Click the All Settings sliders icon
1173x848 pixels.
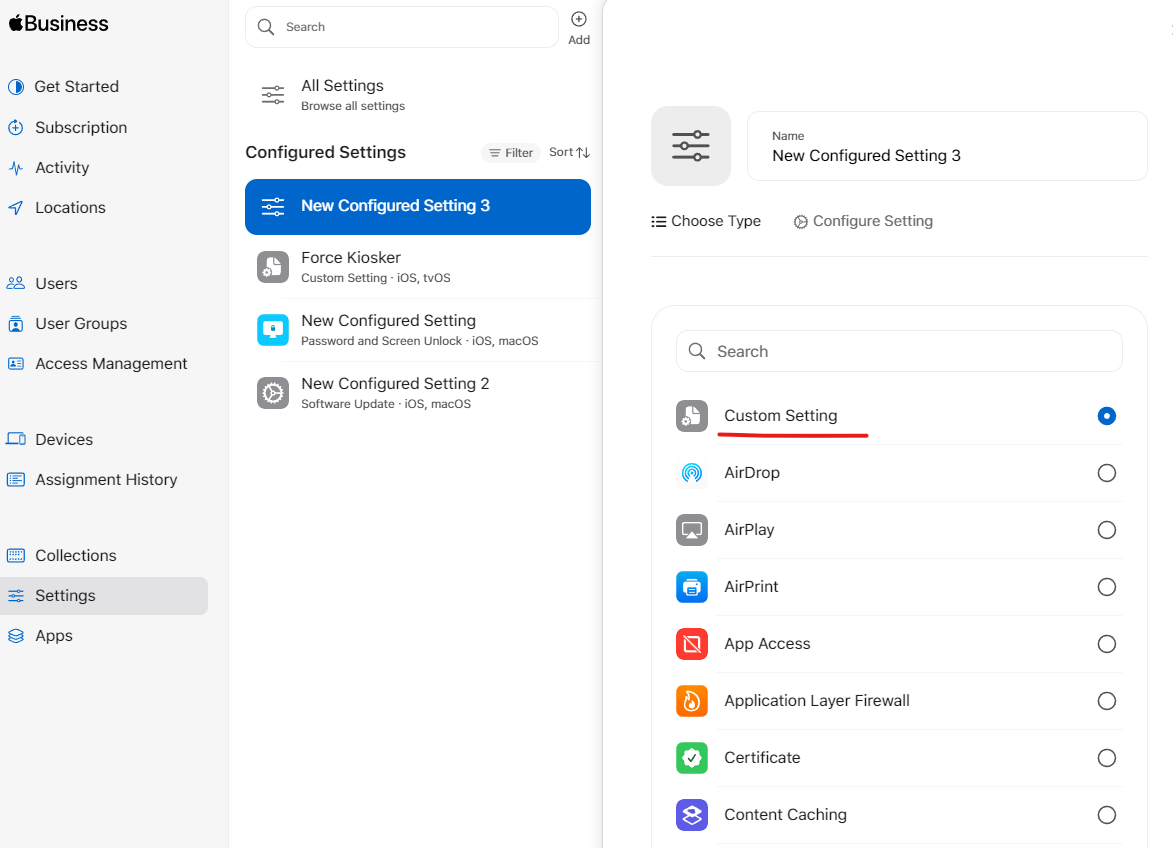point(273,95)
